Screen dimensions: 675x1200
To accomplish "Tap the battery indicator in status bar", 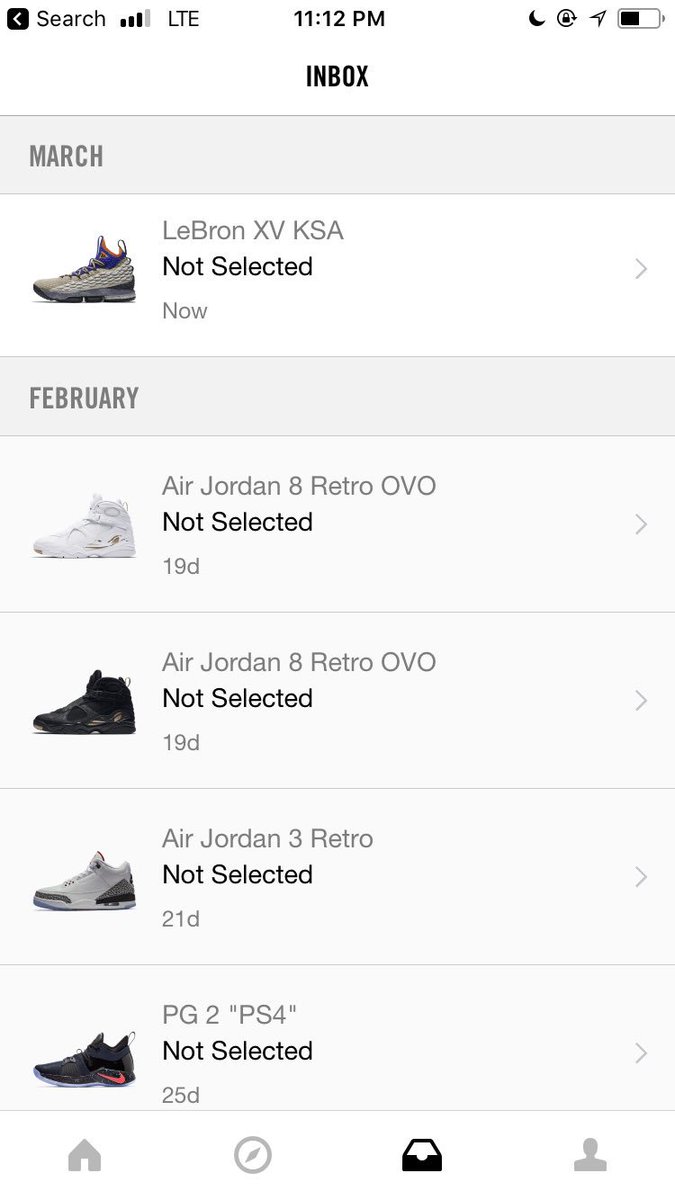I will [640, 19].
